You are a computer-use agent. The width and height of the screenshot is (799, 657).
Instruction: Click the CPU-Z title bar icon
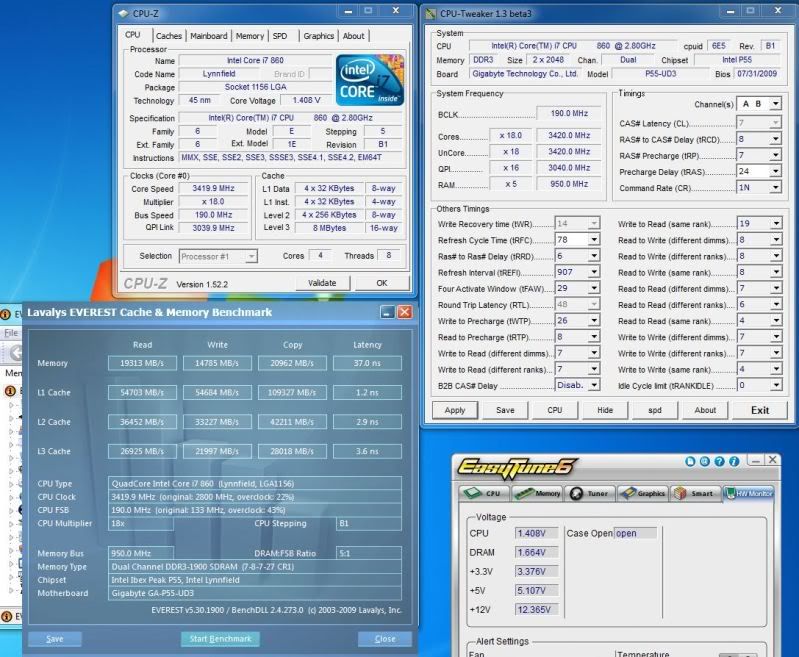(x=123, y=14)
